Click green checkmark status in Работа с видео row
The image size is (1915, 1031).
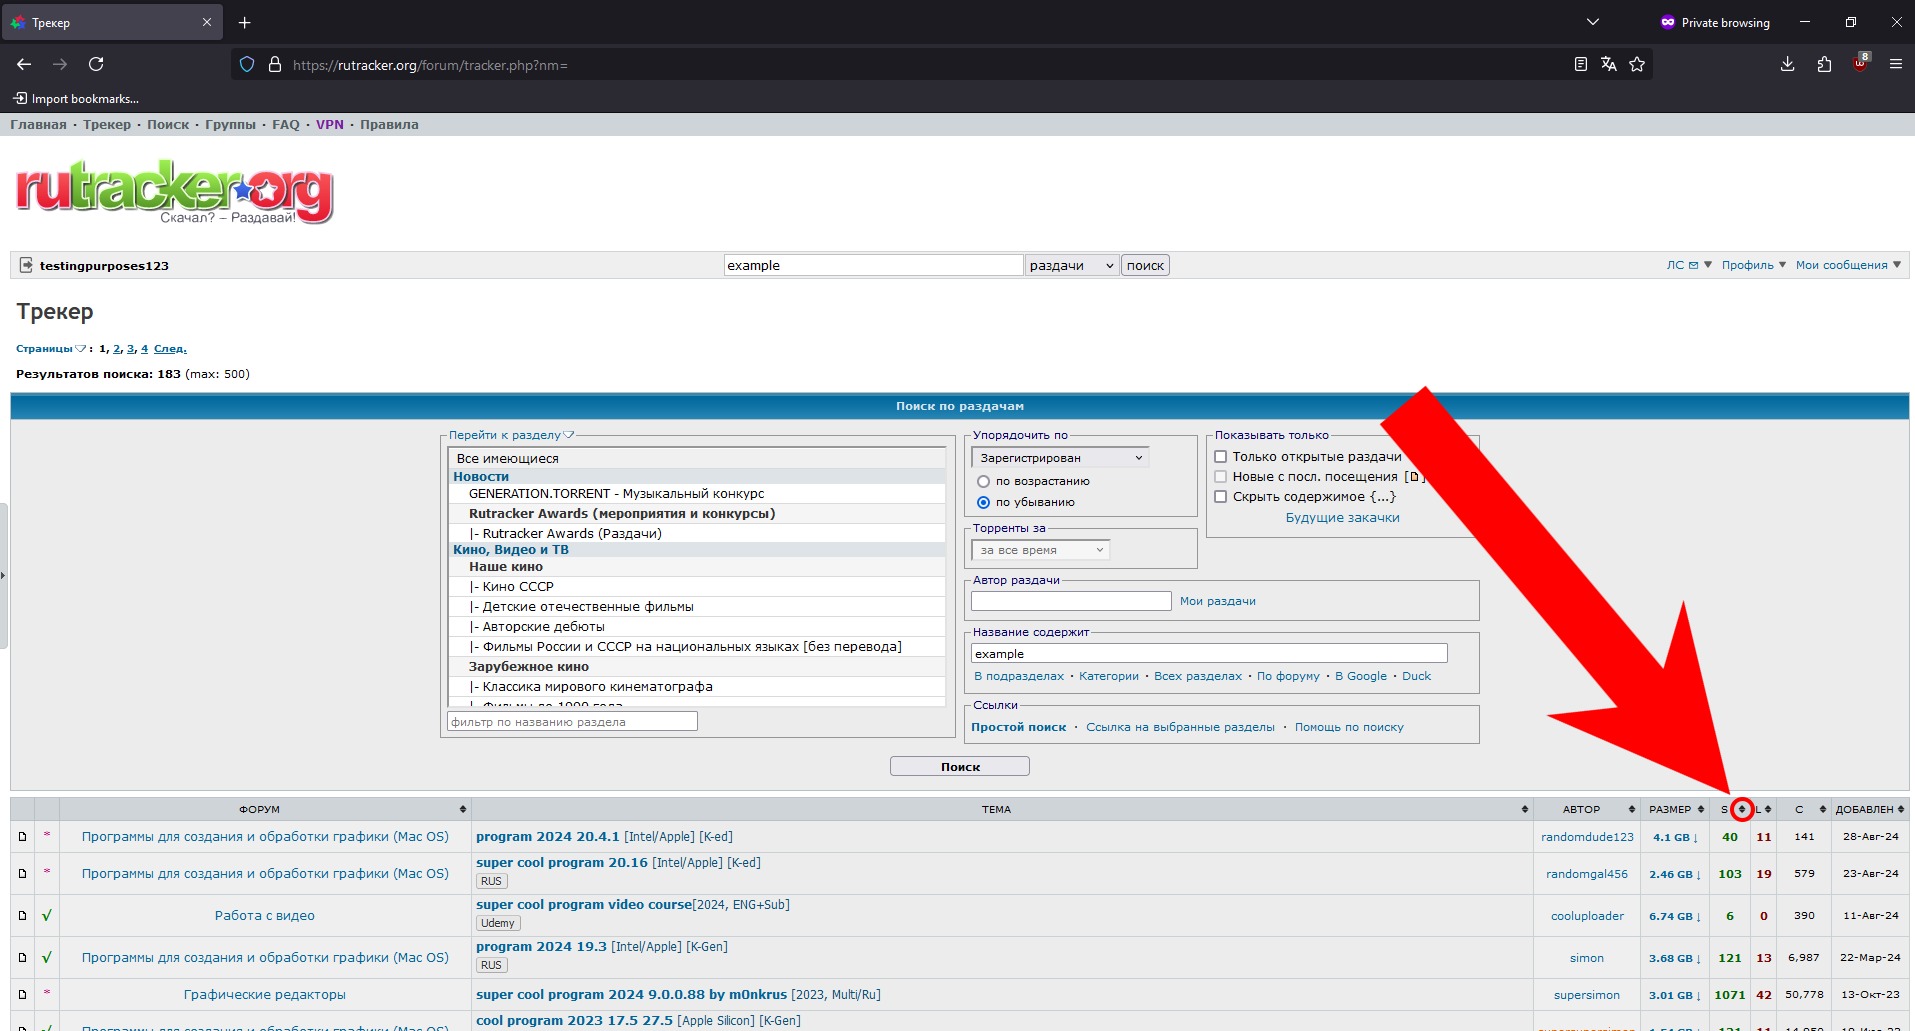pyautogui.click(x=47, y=915)
